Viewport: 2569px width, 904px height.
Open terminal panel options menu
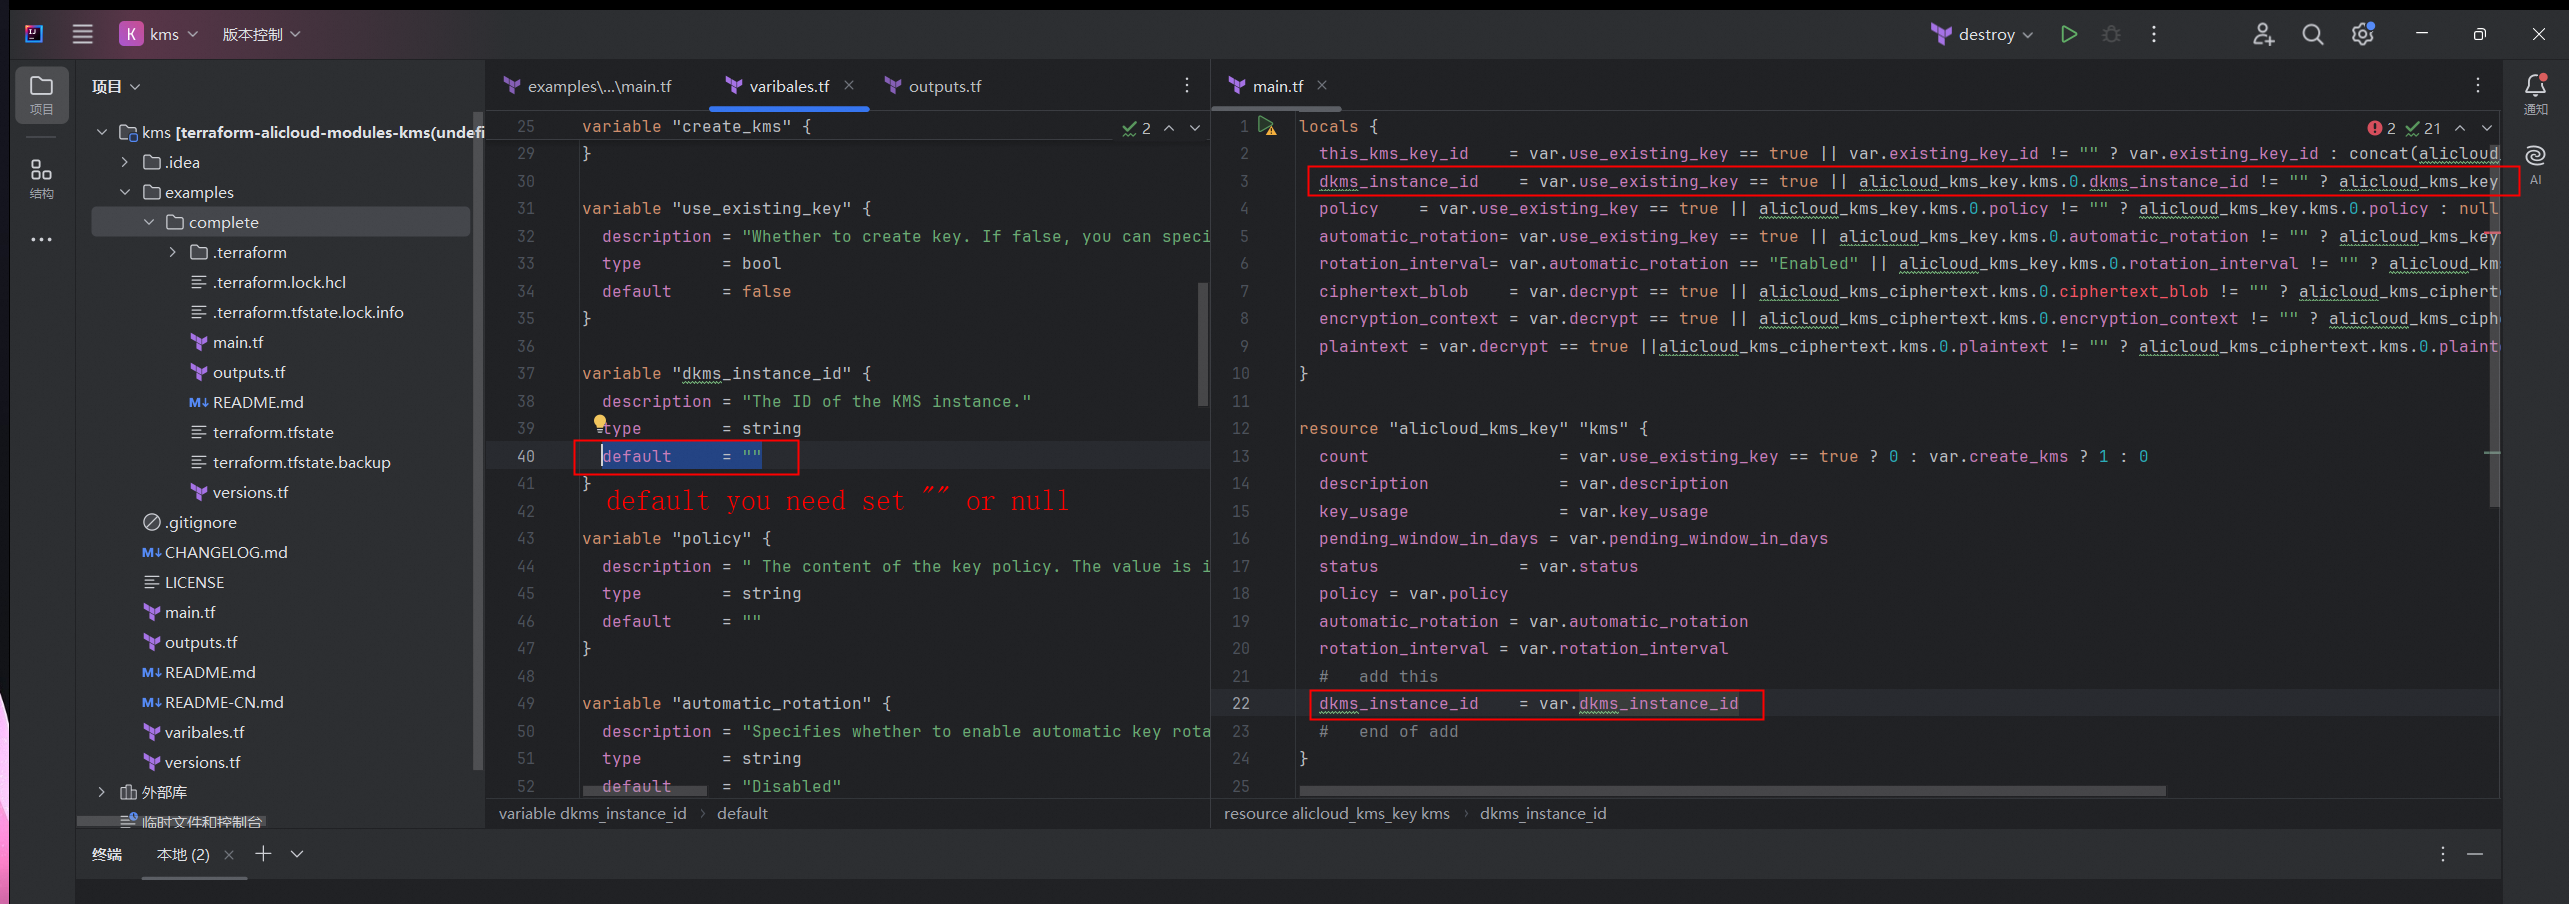pyautogui.click(x=2443, y=853)
